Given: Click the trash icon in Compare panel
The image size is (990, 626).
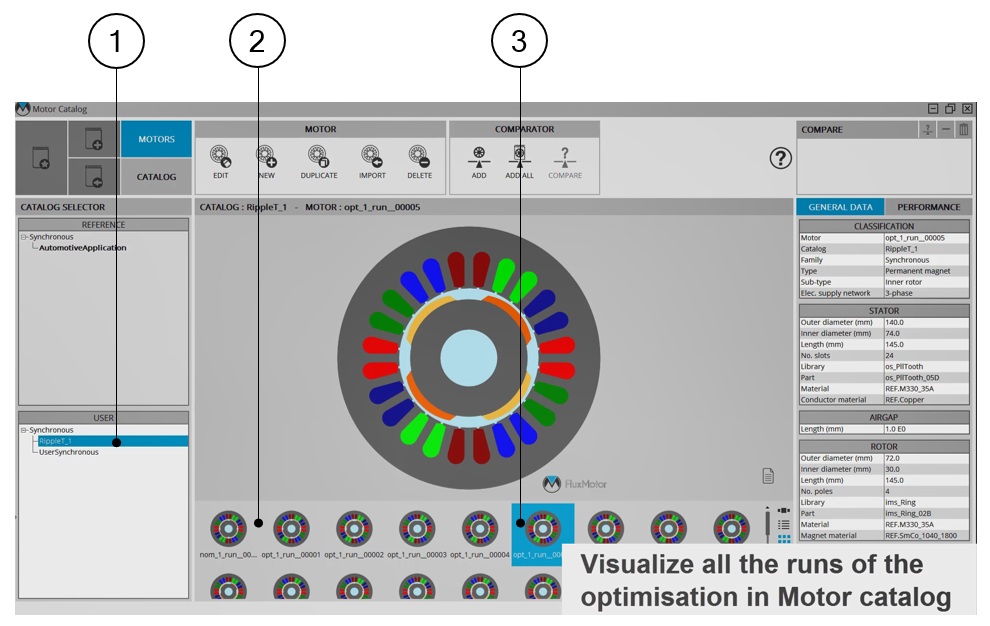Looking at the screenshot, I should [x=963, y=129].
